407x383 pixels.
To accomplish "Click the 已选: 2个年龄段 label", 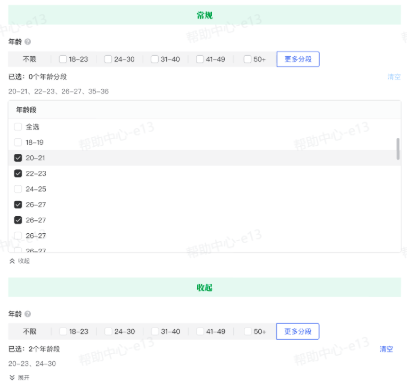I will 34,349.
